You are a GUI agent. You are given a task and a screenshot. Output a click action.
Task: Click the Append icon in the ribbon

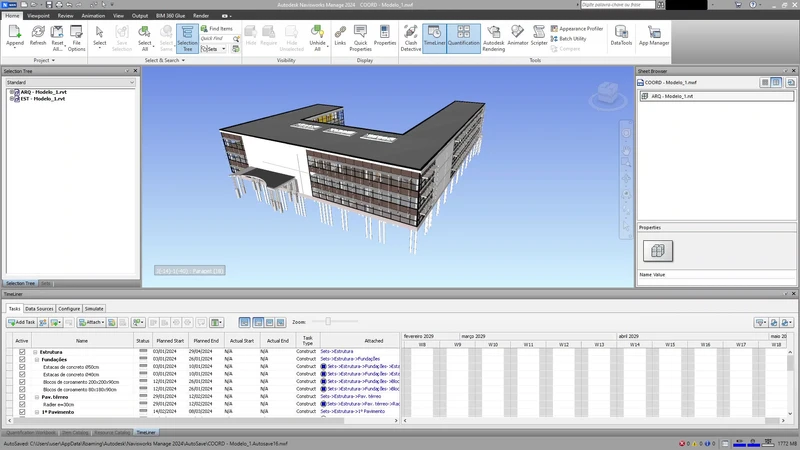point(15,37)
